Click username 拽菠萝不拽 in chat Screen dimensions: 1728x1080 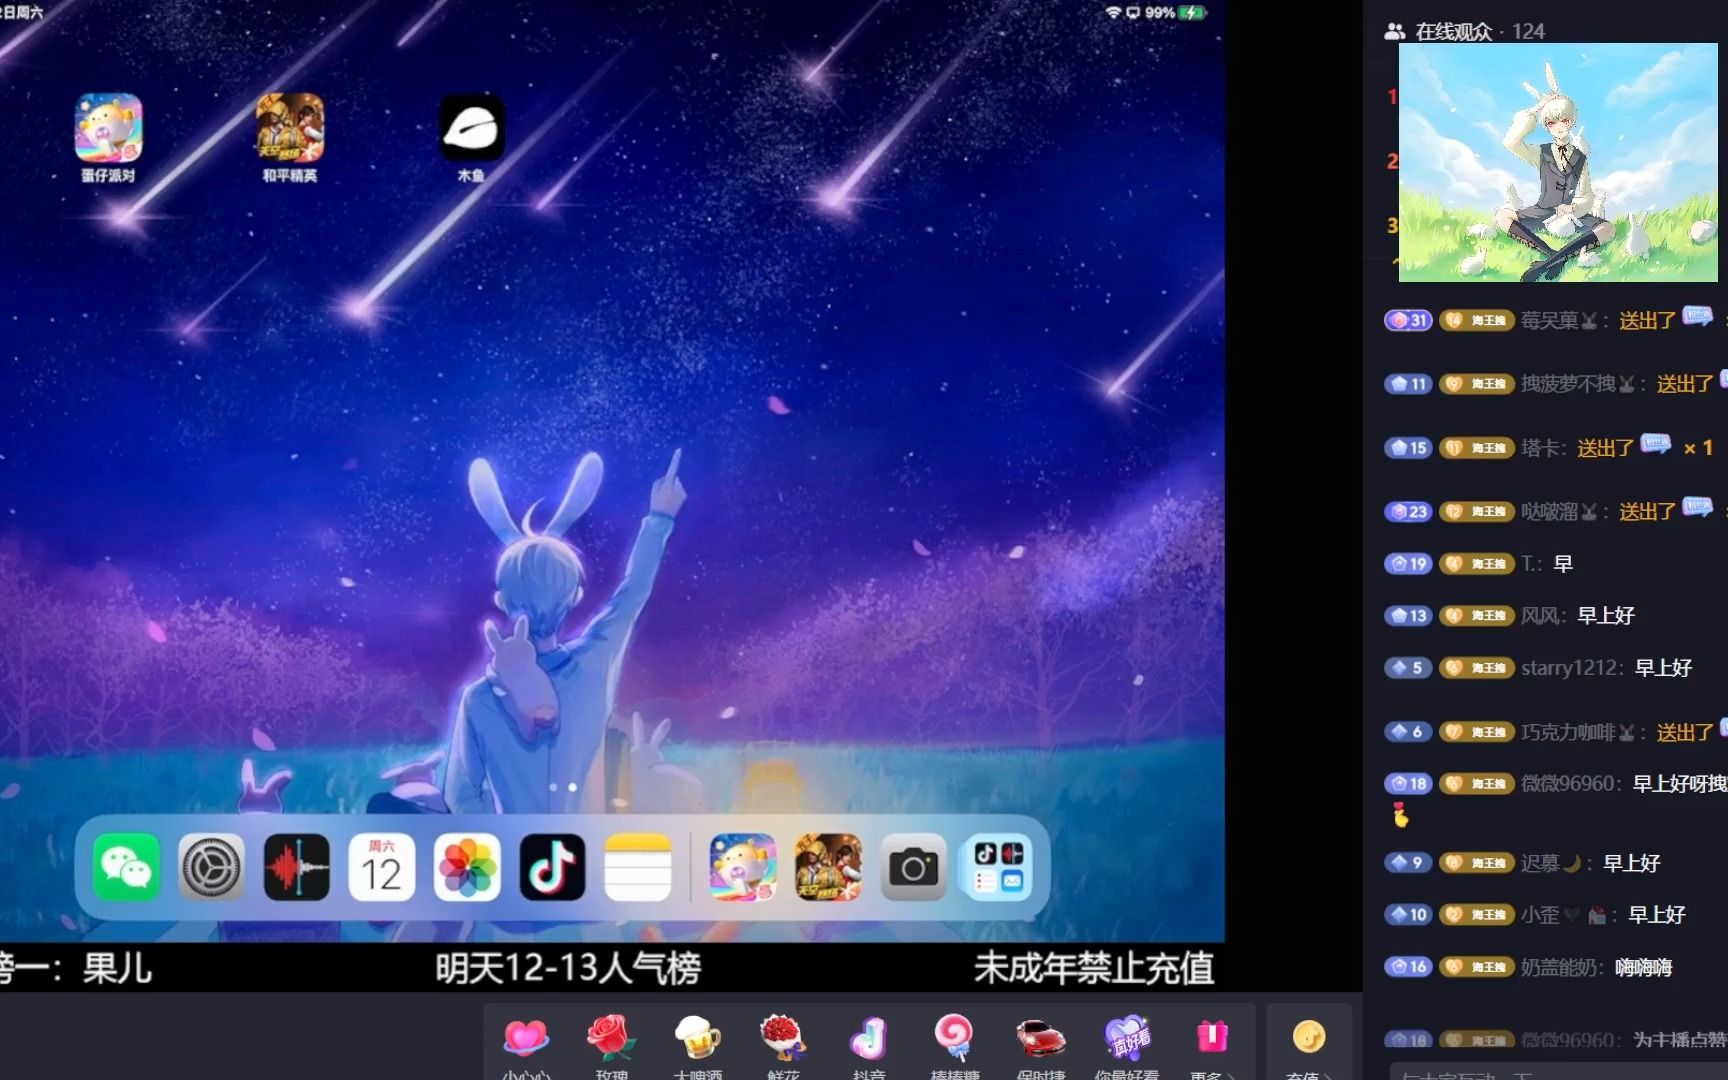point(1577,384)
